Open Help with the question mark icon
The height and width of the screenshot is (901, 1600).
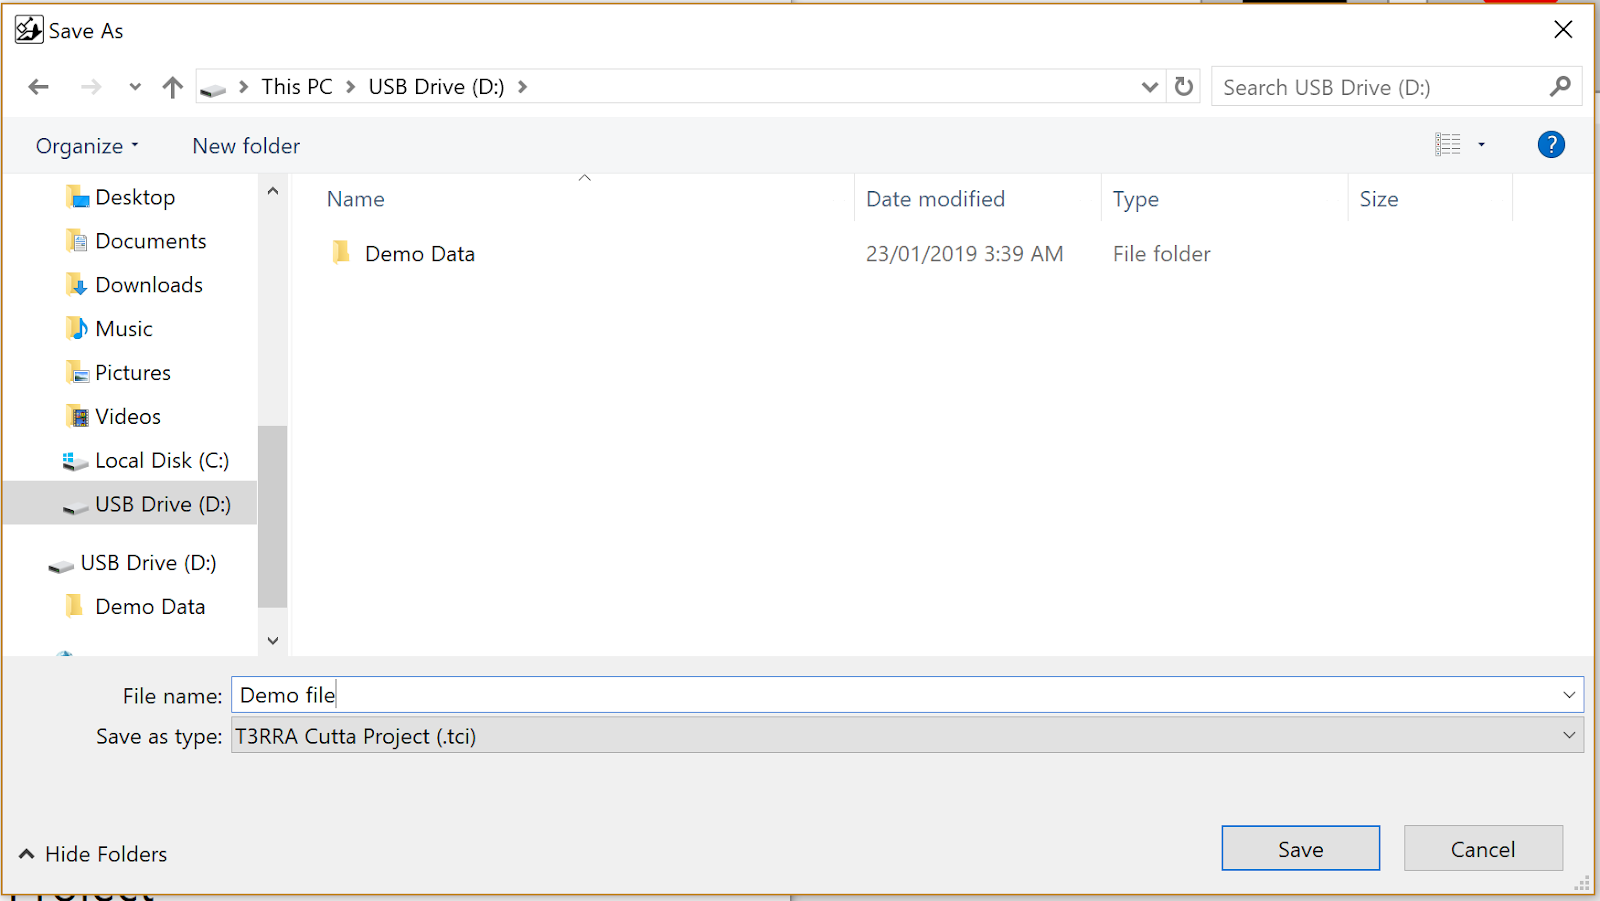[x=1551, y=145]
